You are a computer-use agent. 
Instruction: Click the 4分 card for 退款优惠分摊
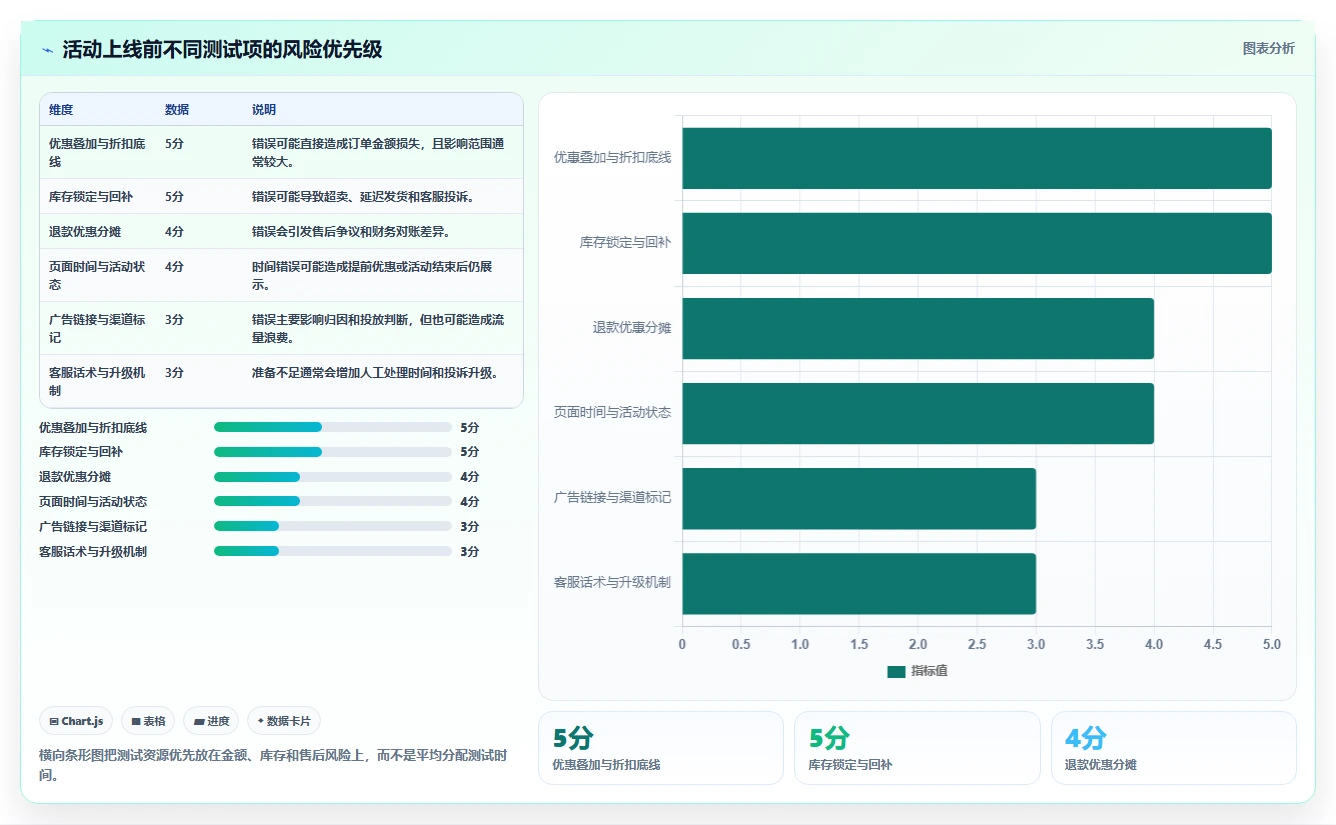1174,748
